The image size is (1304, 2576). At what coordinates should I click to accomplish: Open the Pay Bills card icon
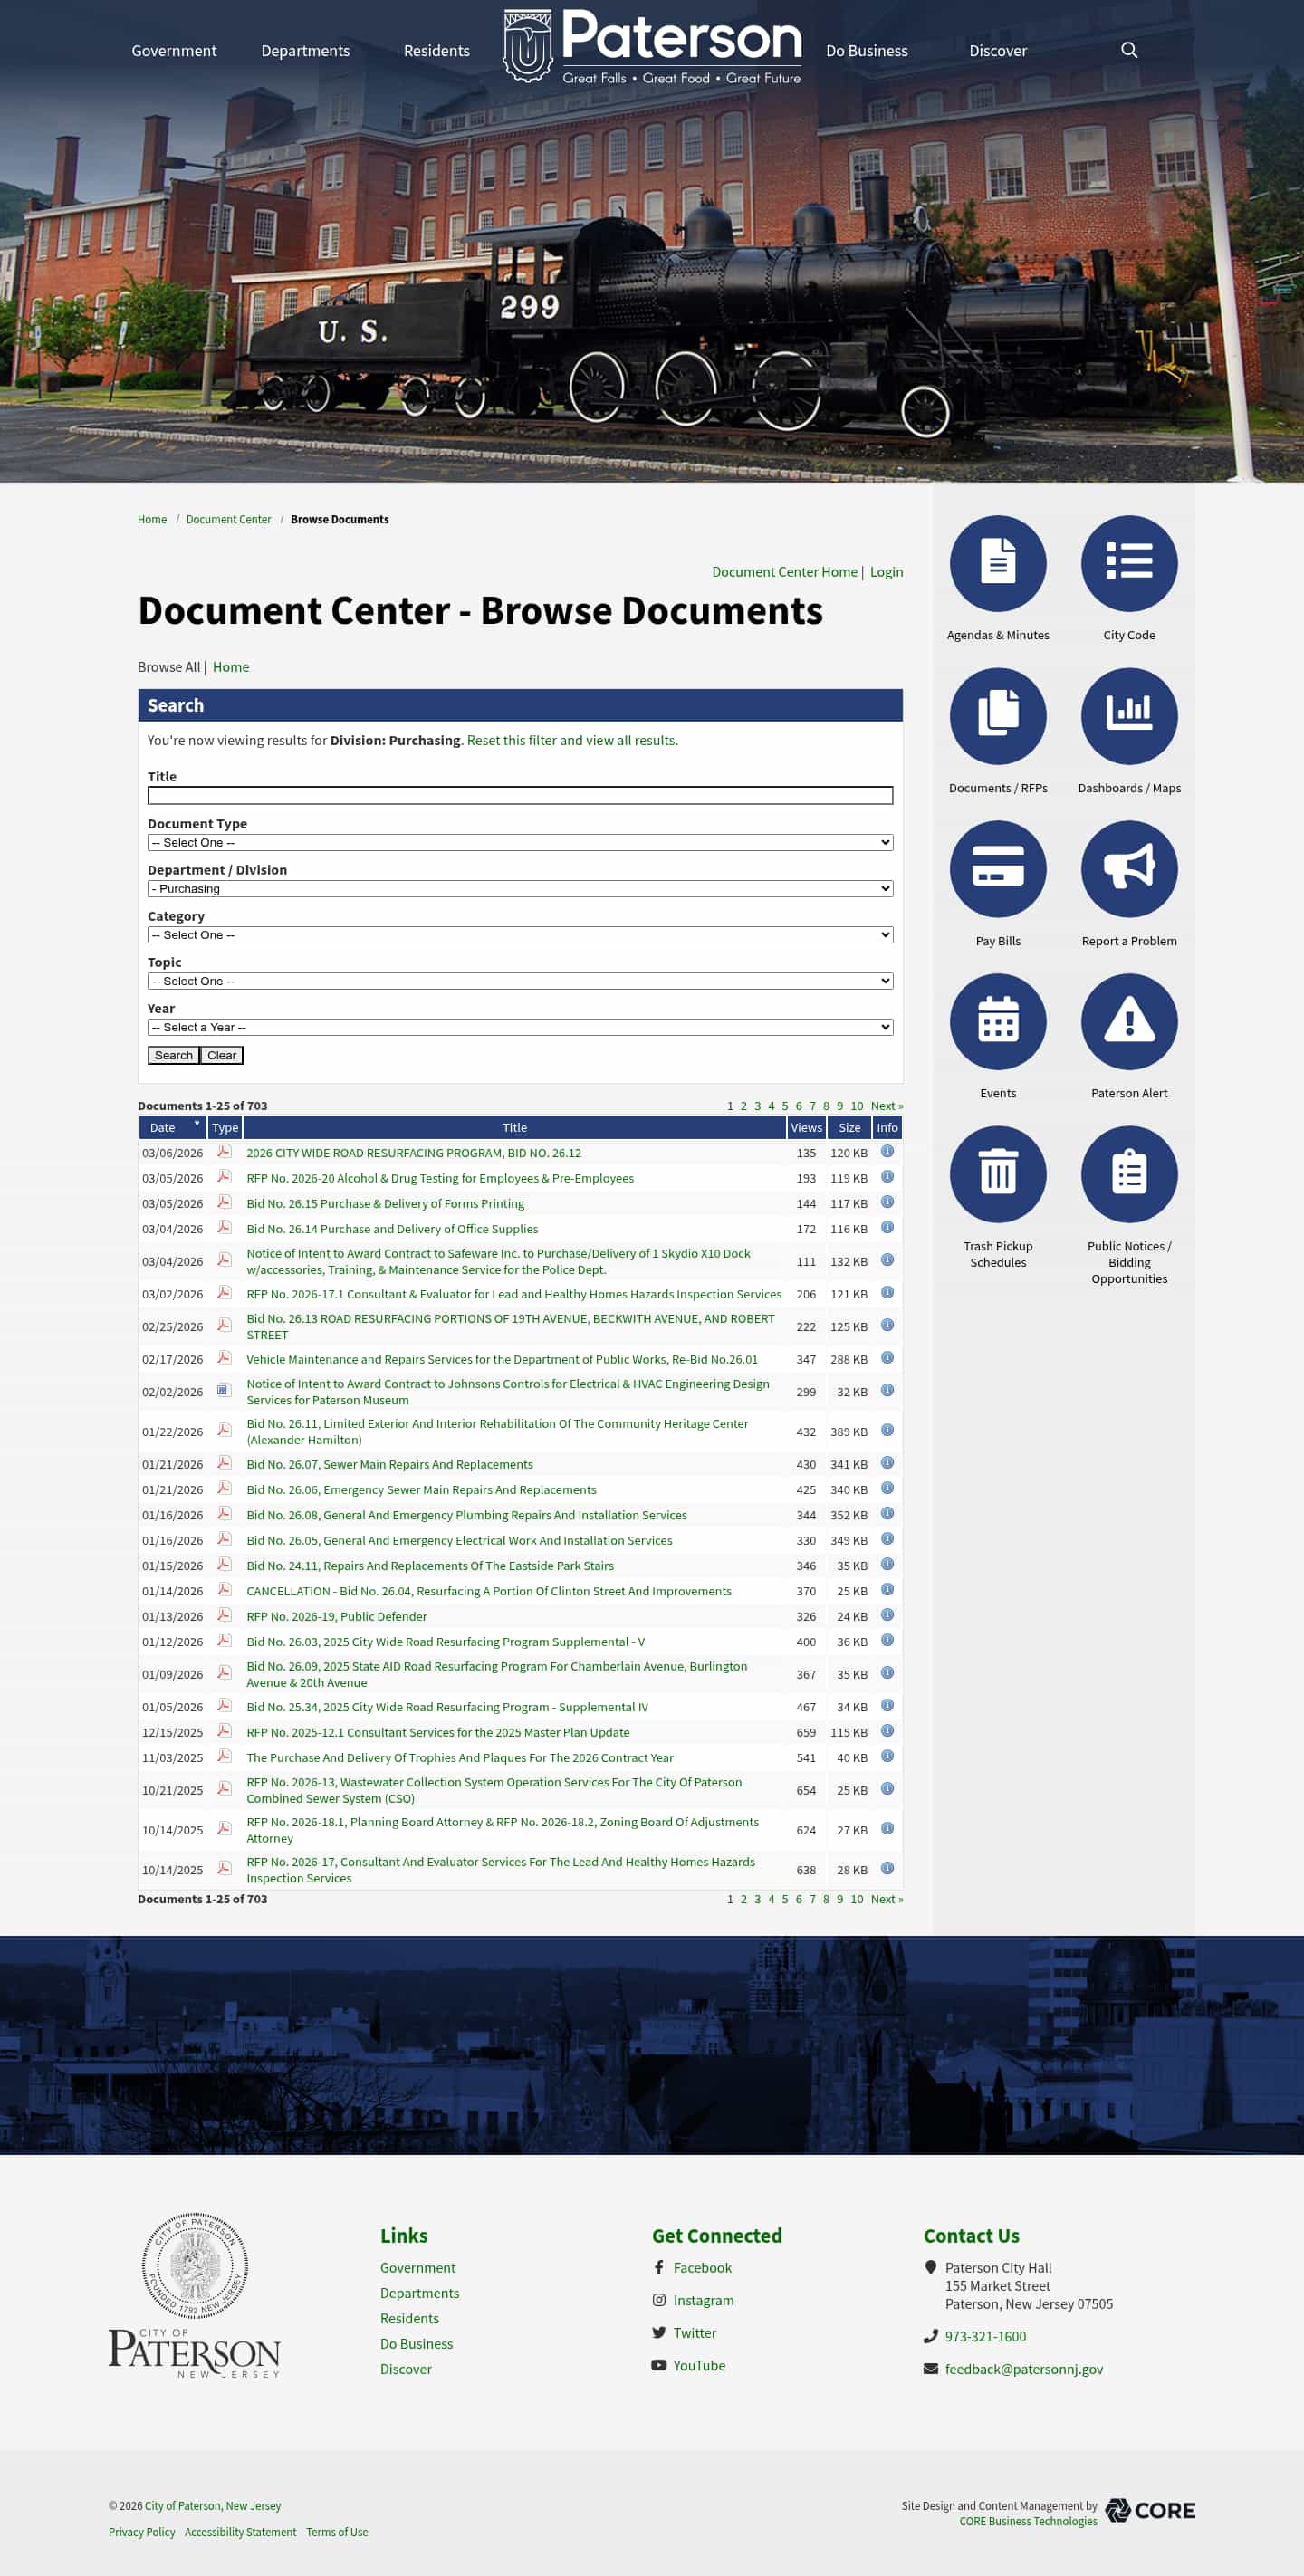tap(997, 869)
